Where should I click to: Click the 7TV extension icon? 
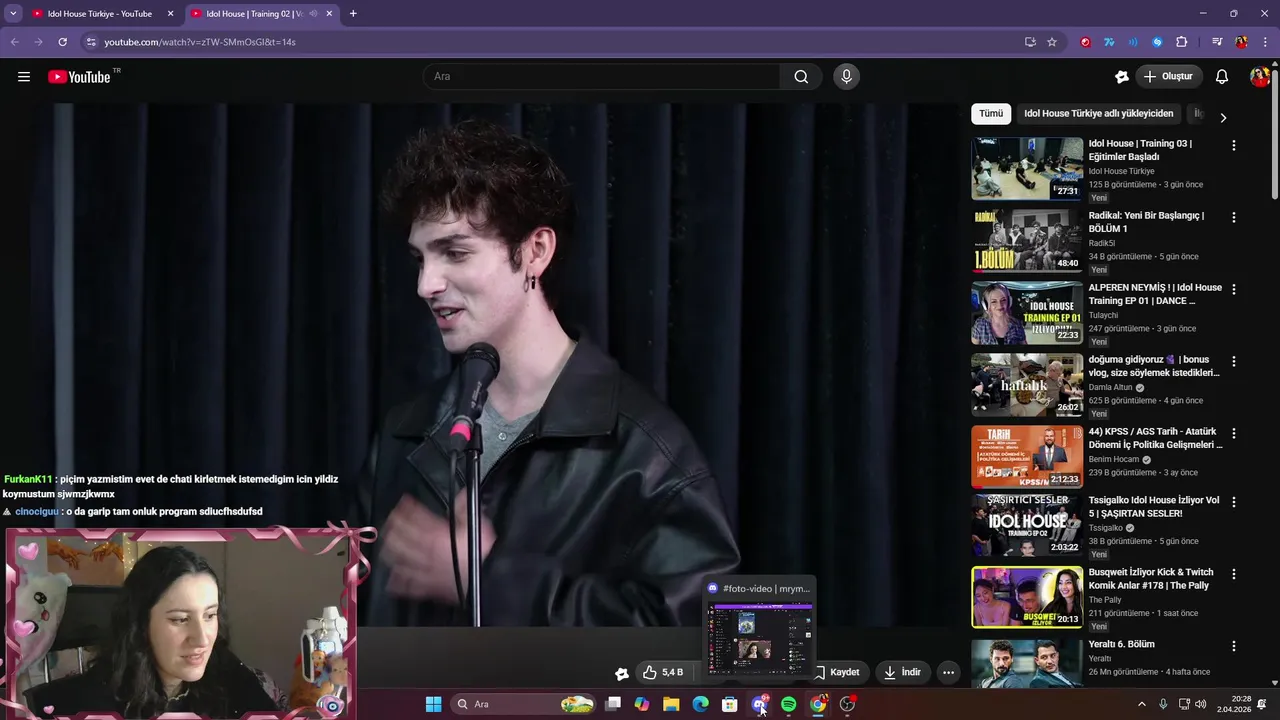[1109, 42]
